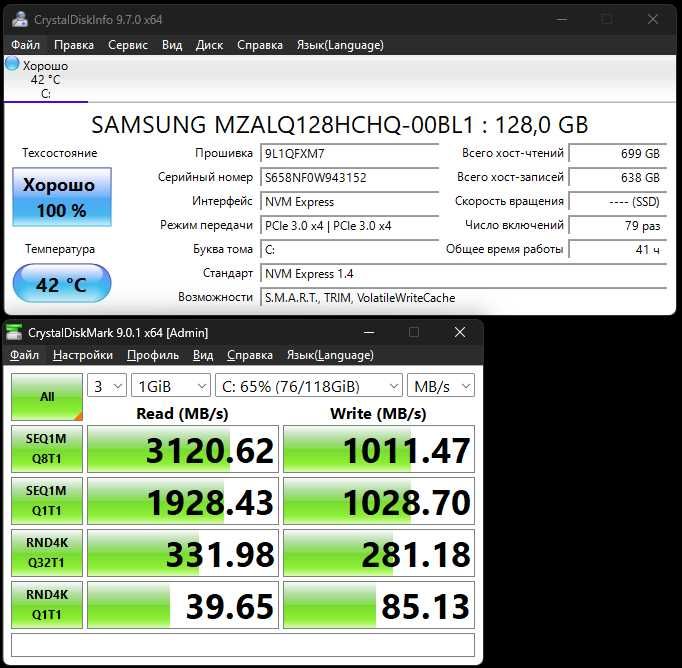
Task: Select the C: drive tab showing Хорошо 42 °C
Action: coord(45,79)
